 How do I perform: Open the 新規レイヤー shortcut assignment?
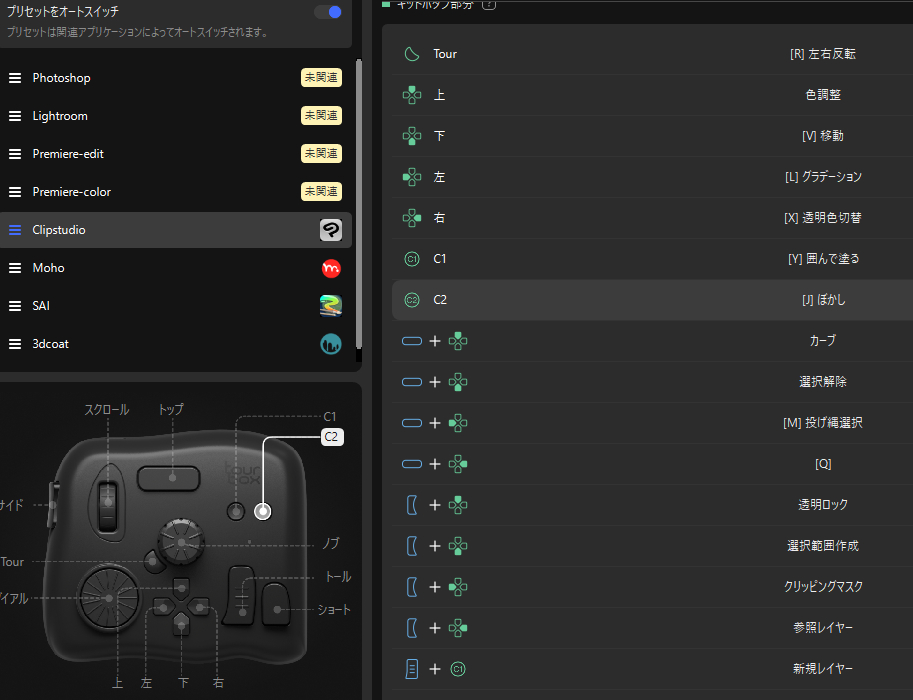click(822, 669)
